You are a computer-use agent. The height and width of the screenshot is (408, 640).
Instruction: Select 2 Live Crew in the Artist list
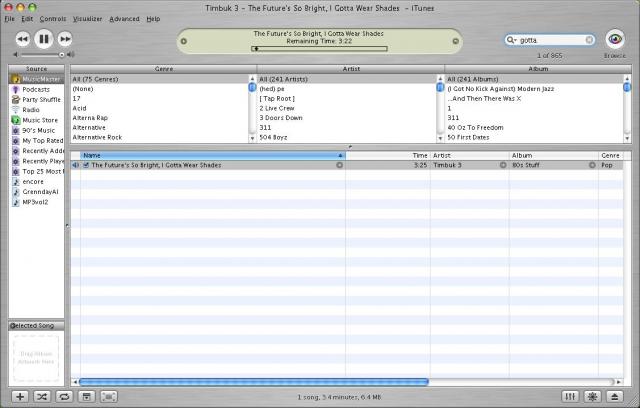(x=347, y=108)
